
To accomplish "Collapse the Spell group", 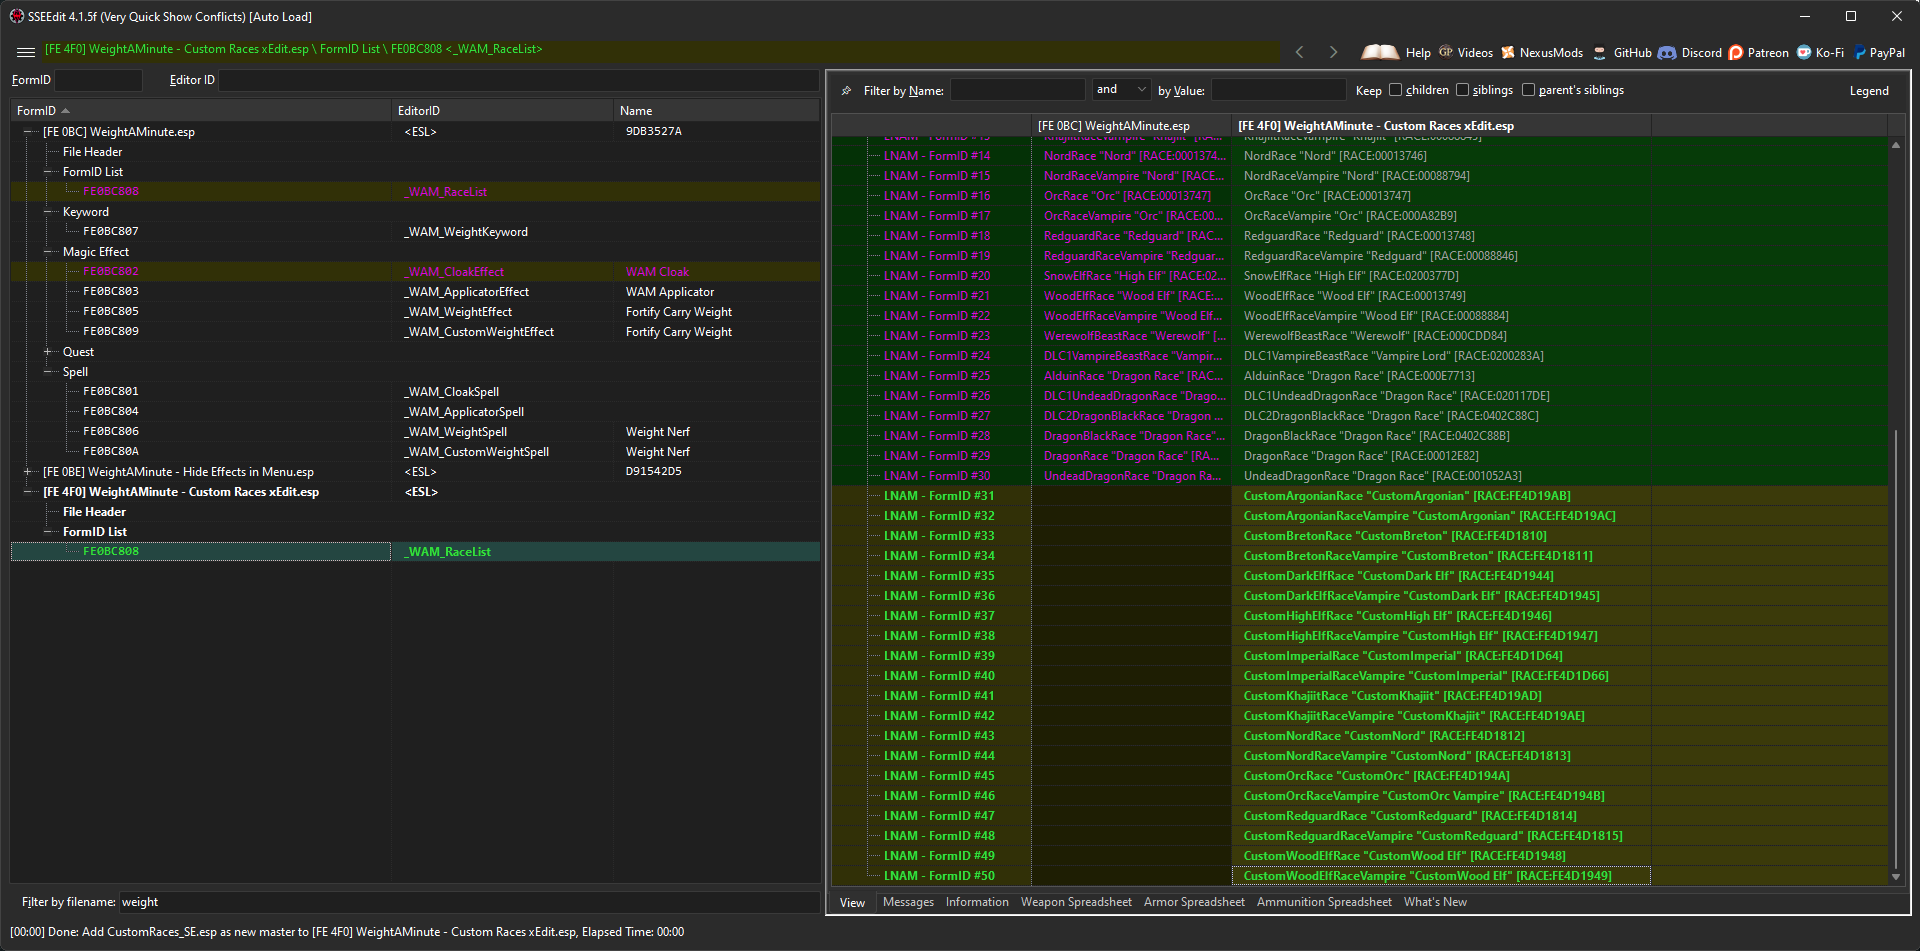I will [48, 372].
